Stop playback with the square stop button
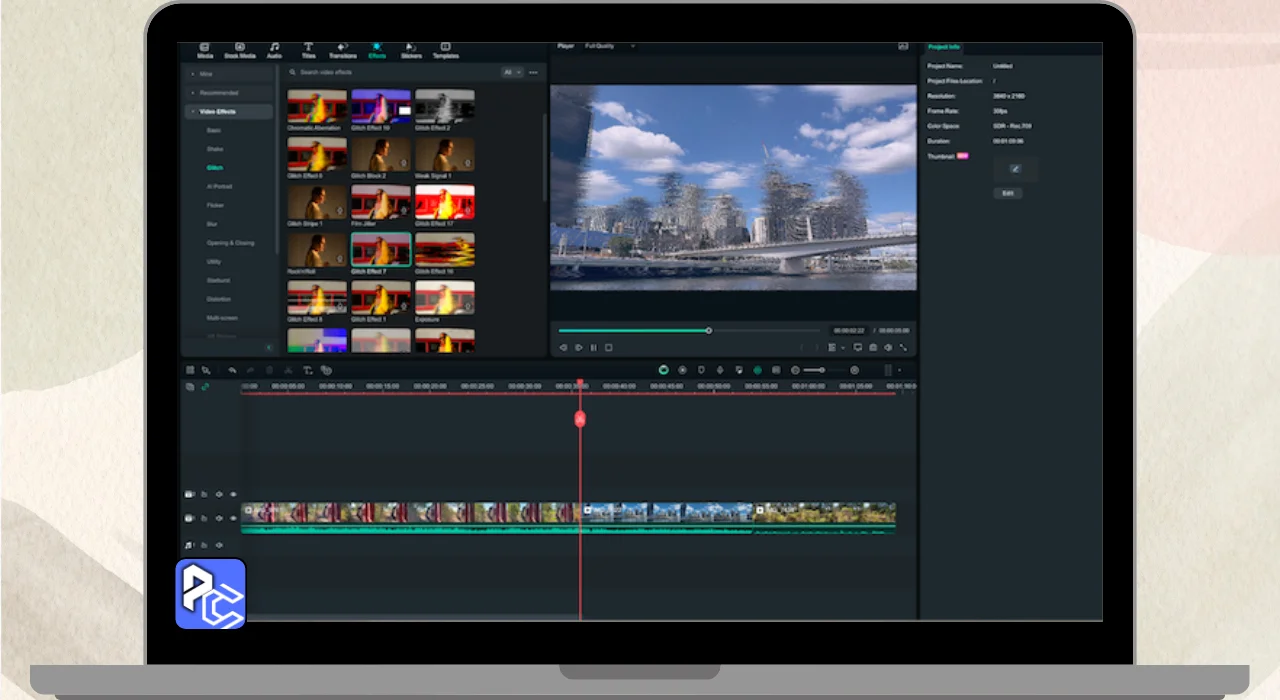 pos(608,348)
